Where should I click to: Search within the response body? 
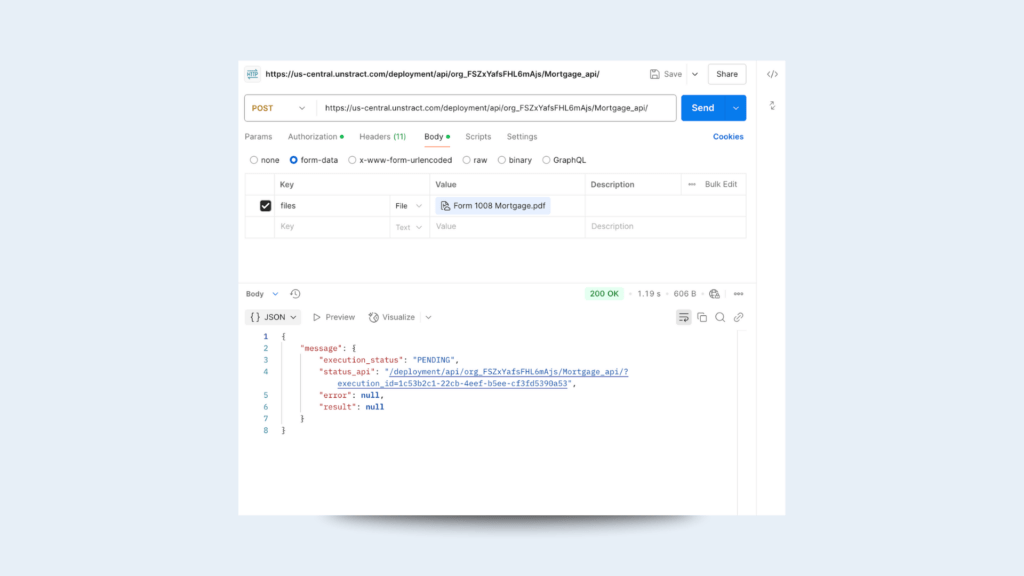click(x=720, y=317)
